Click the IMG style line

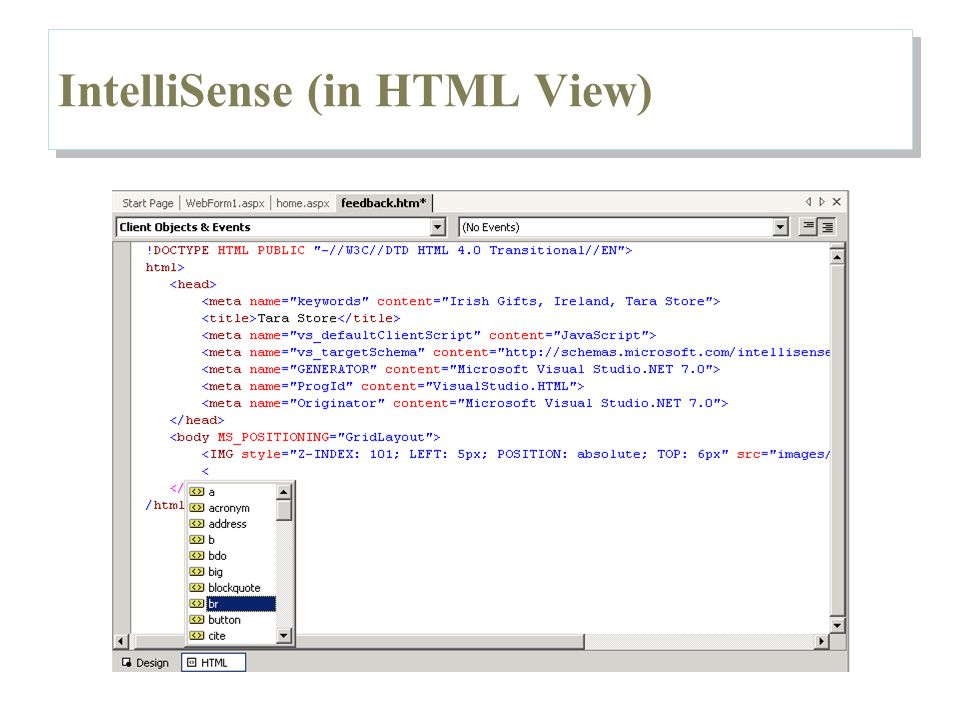coord(516,454)
